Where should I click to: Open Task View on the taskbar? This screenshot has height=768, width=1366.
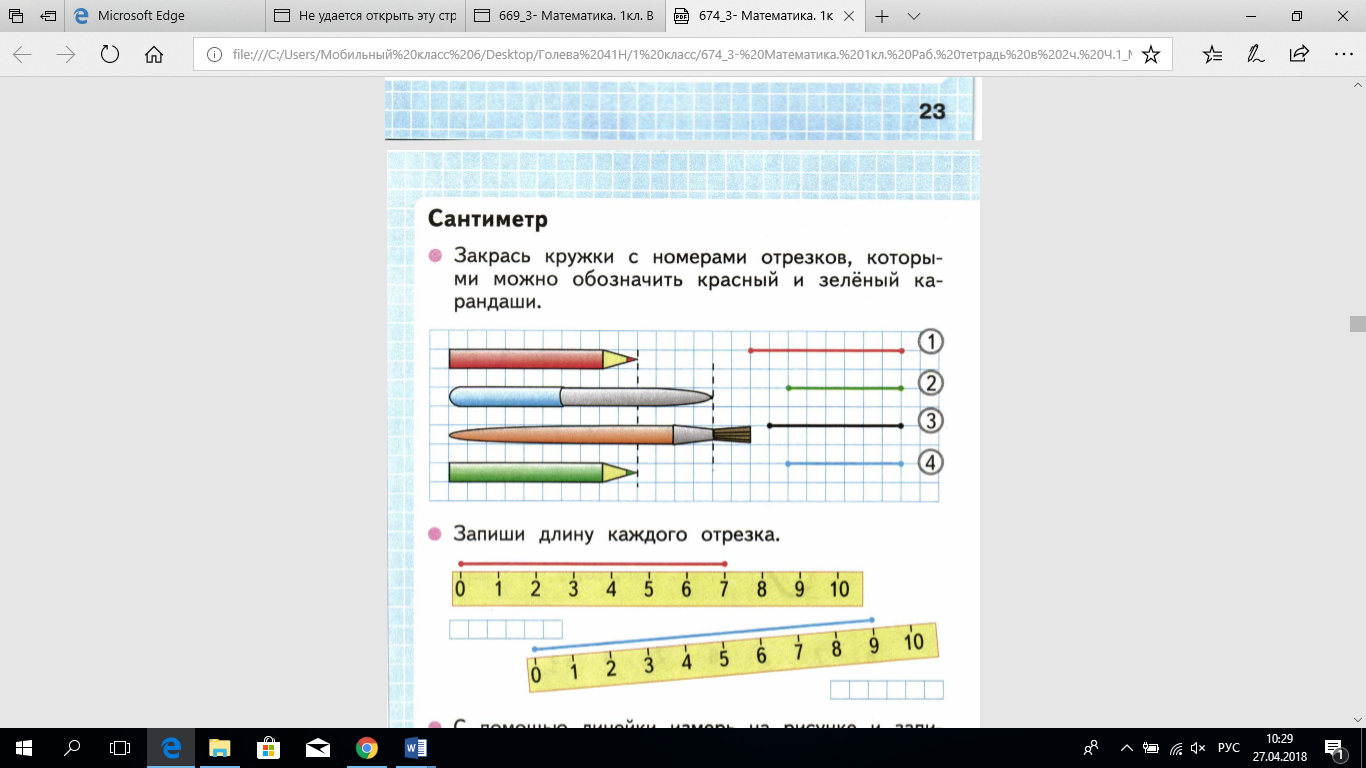click(120, 748)
